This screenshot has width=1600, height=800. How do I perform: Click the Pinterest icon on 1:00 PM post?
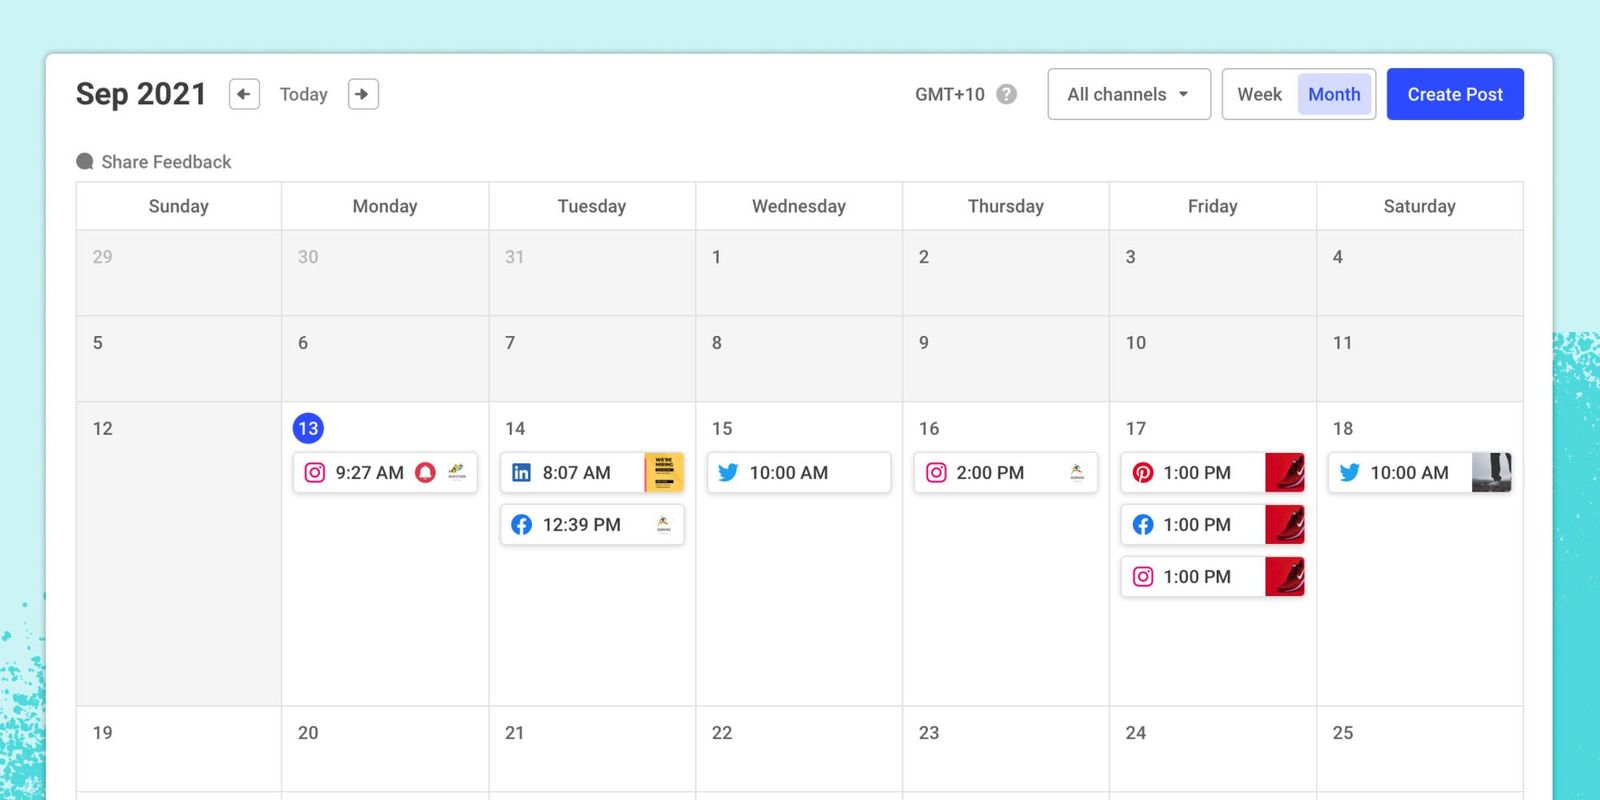pyautogui.click(x=1142, y=472)
